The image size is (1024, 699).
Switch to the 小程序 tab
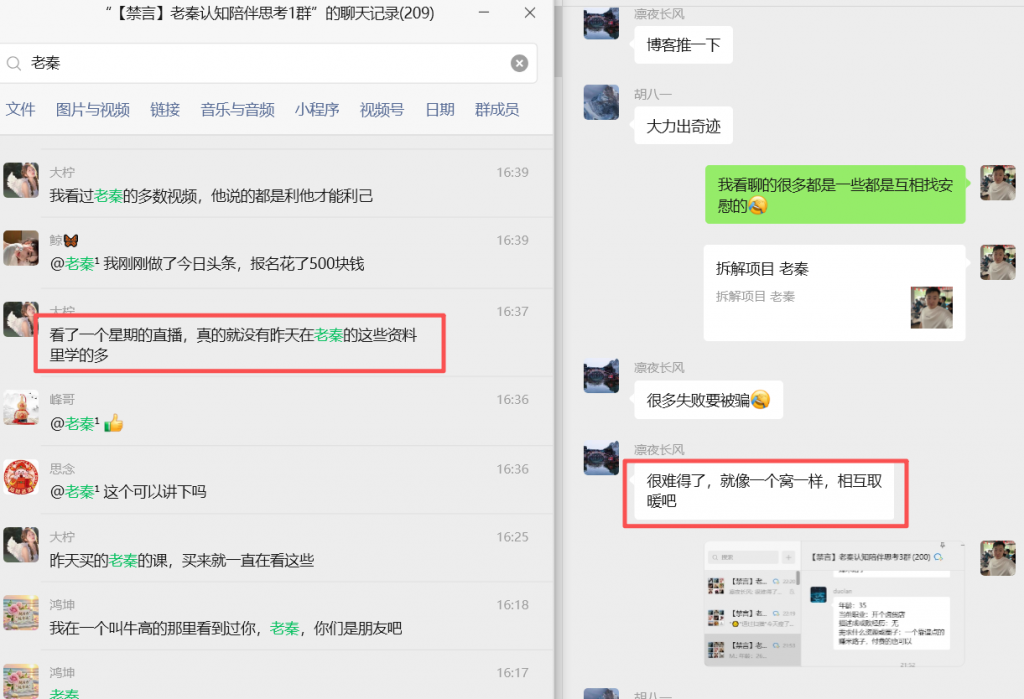[x=316, y=110]
